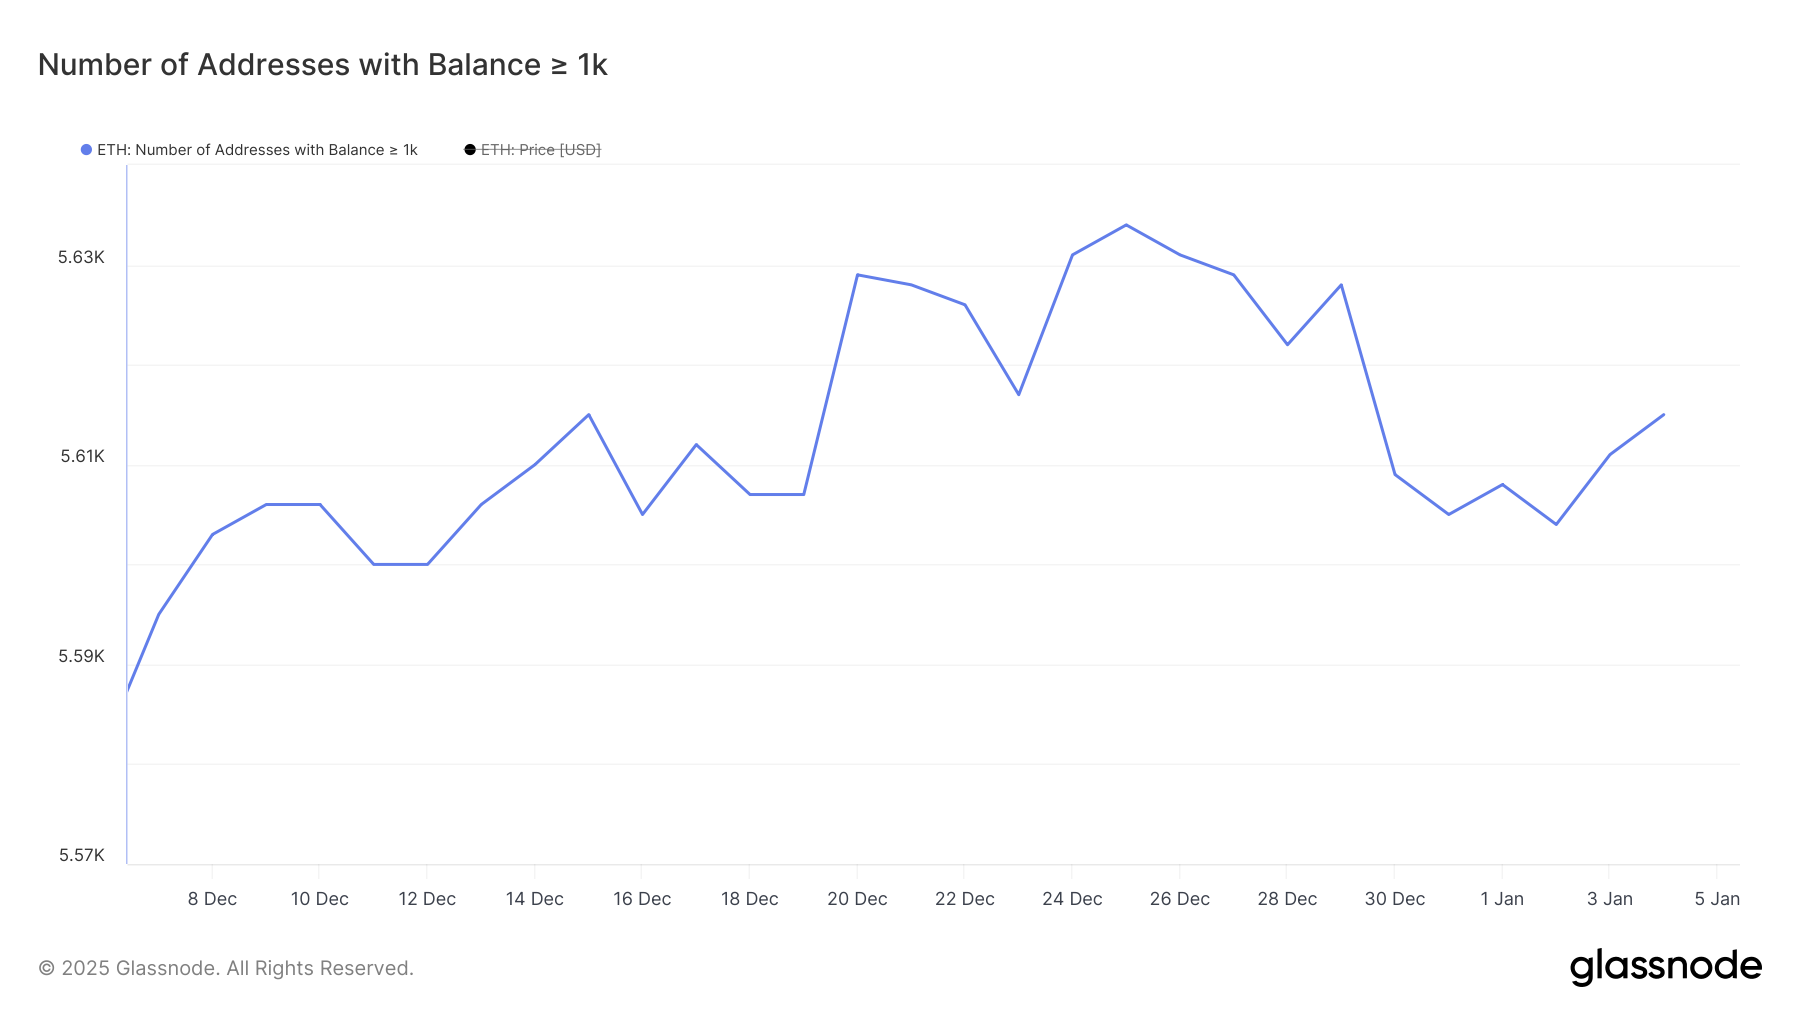Select the 1 Jan x-axis label
This screenshot has height=1013, width=1800.
click(1502, 899)
